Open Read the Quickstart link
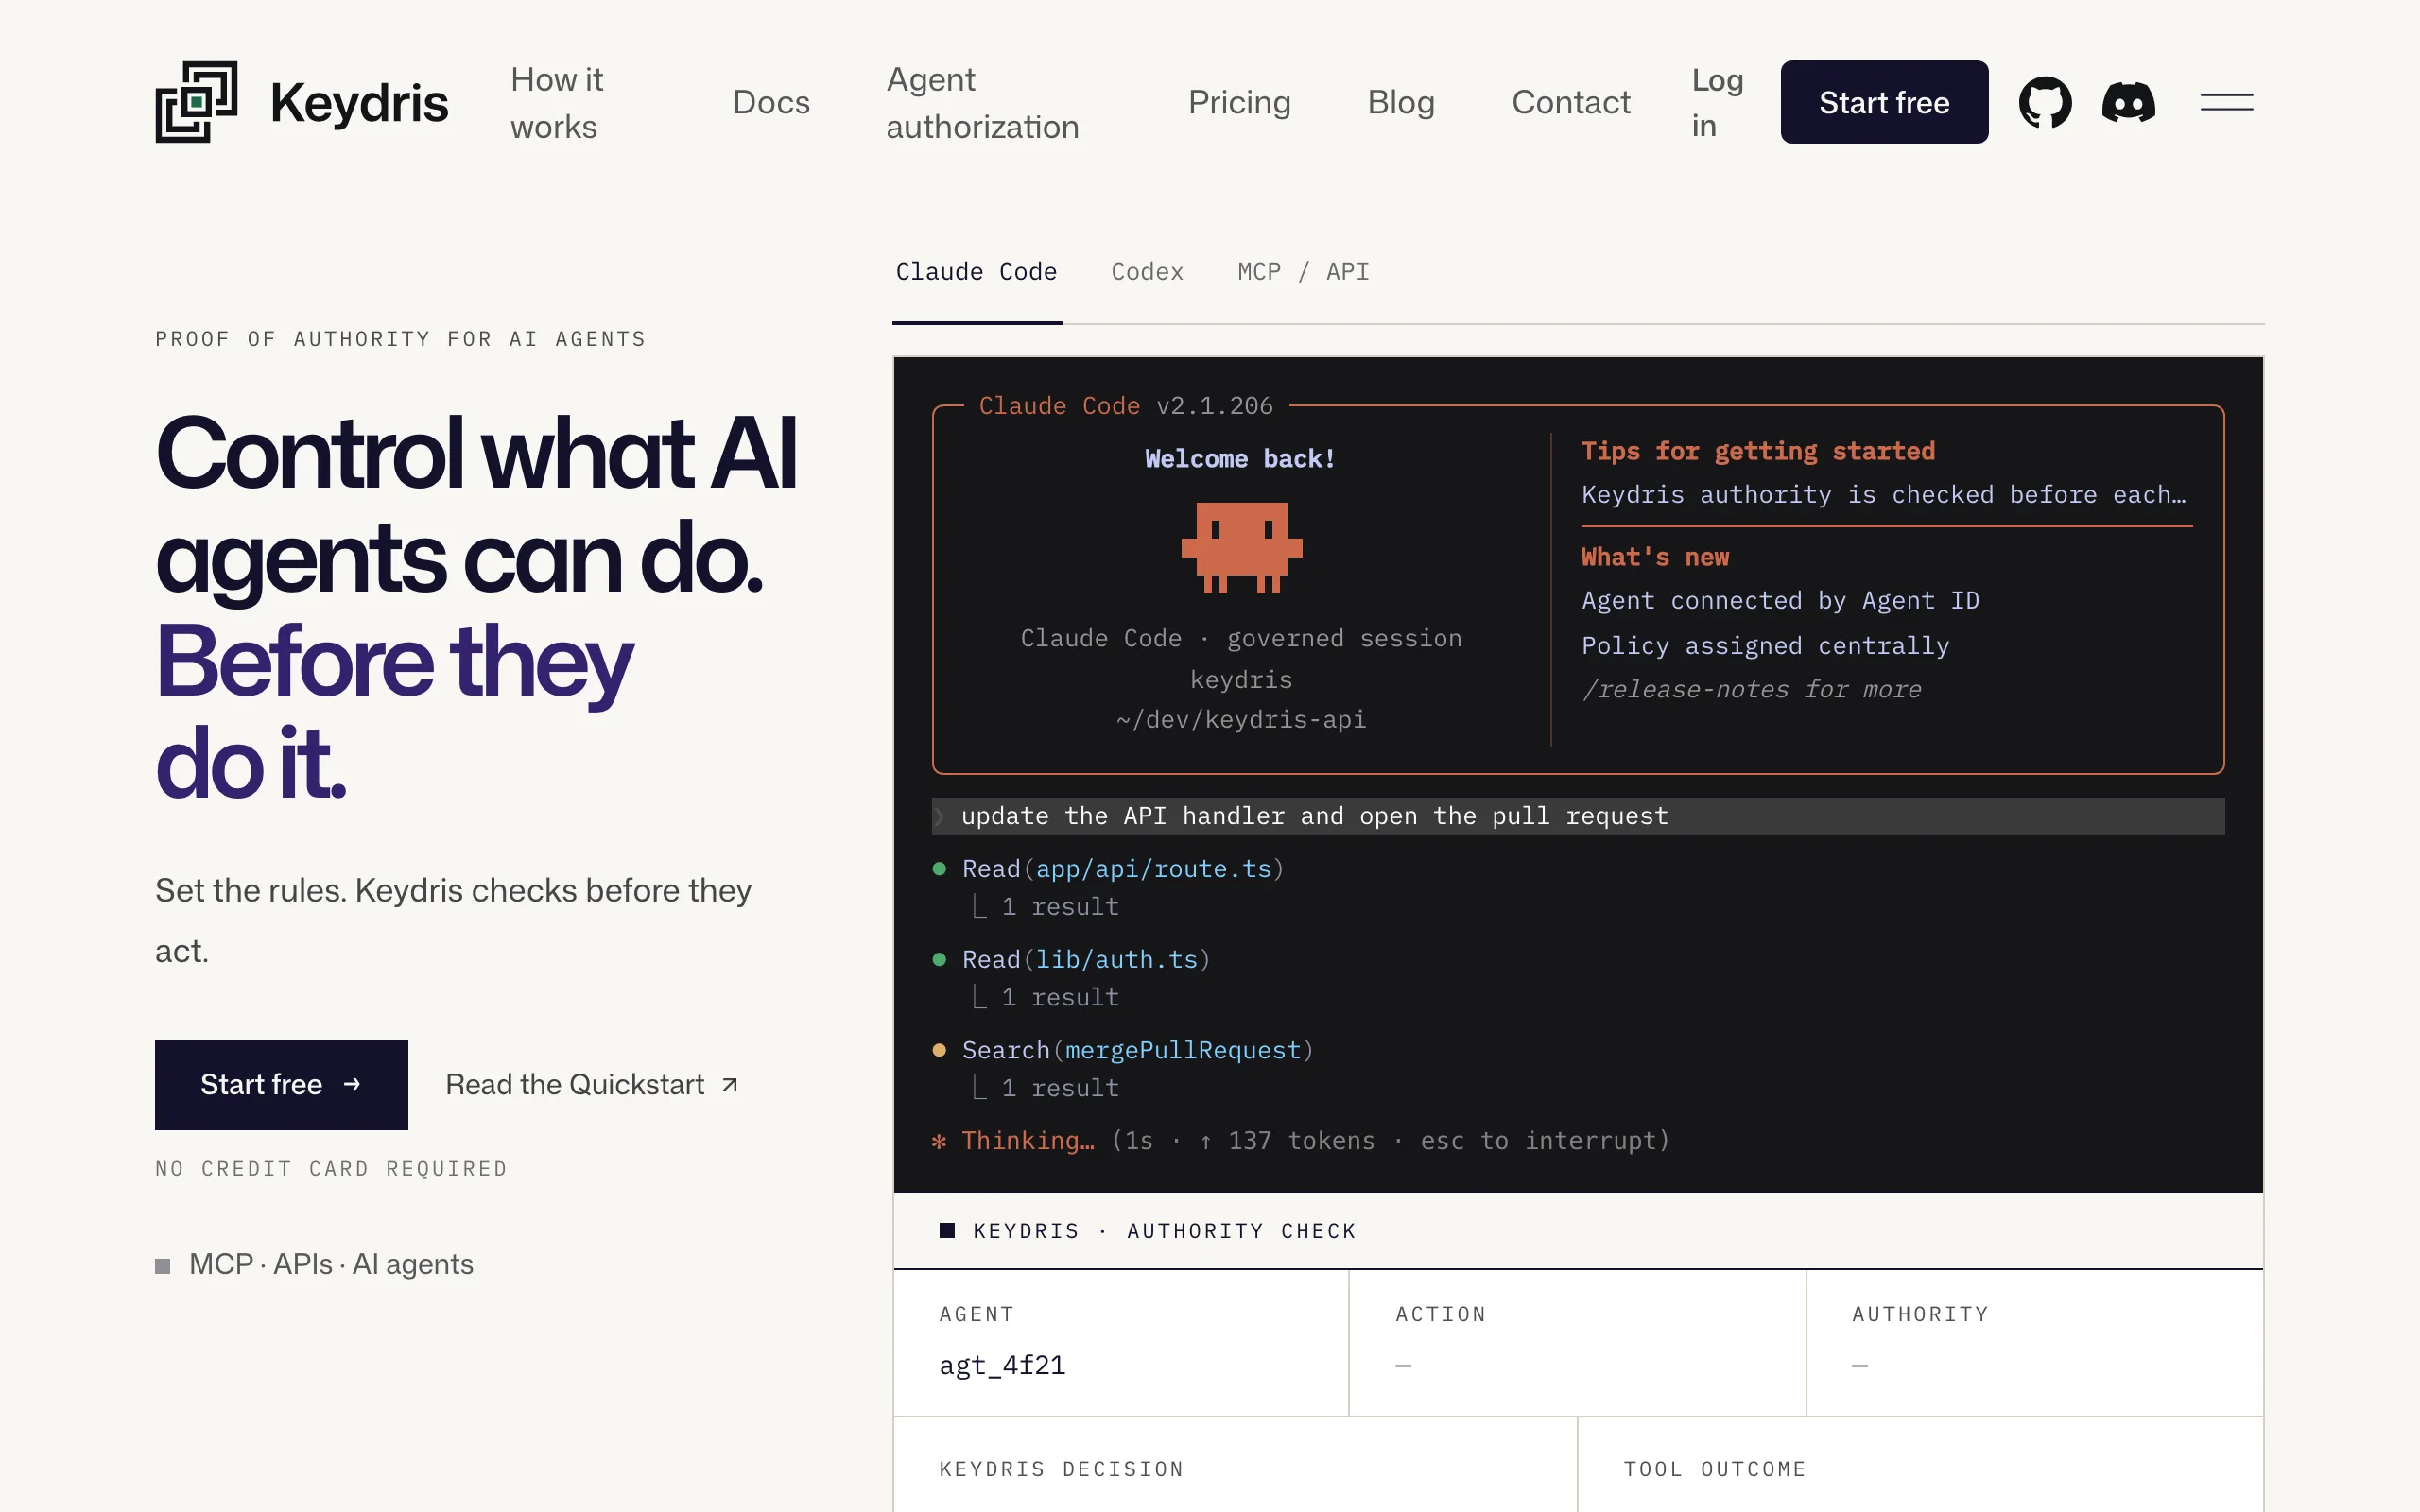Viewport: 2420px width, 1512px height. [592, 1085]
